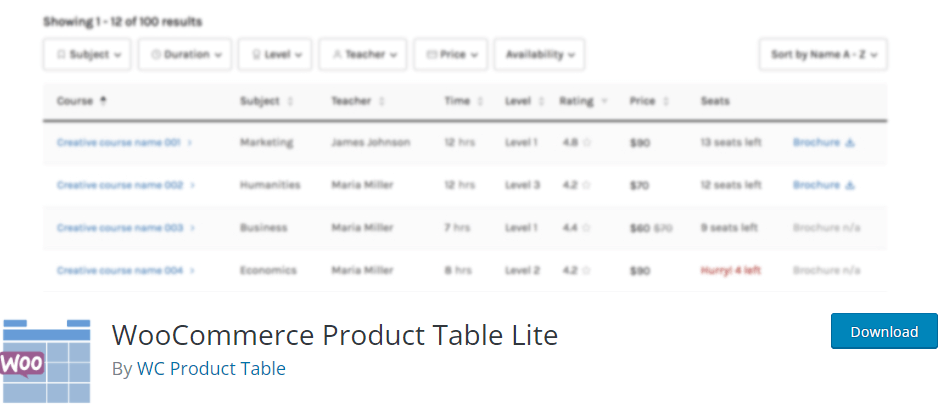The width and height of the screenshot is (941, 407).
Task: Click the sort icon beside the Teacher header
Action: [x=382, y=102]
